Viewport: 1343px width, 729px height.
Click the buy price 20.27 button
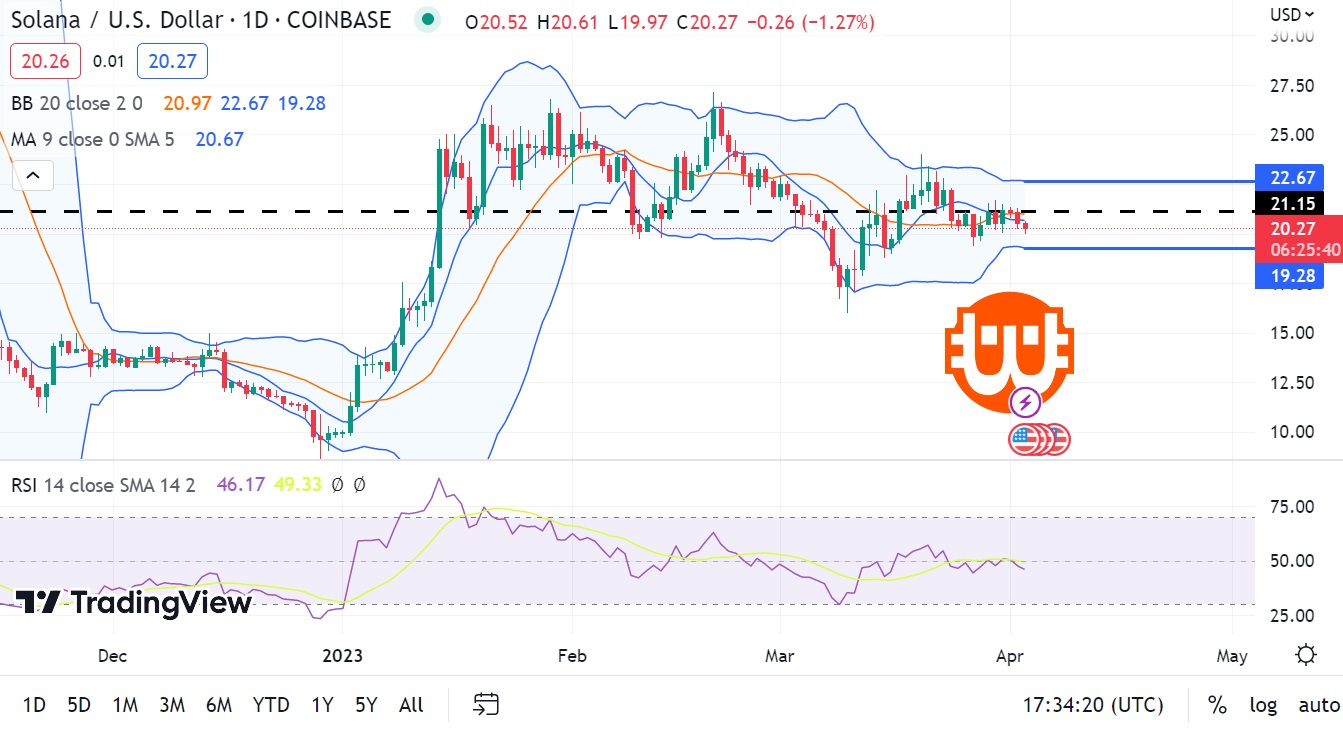pos(172,62)
